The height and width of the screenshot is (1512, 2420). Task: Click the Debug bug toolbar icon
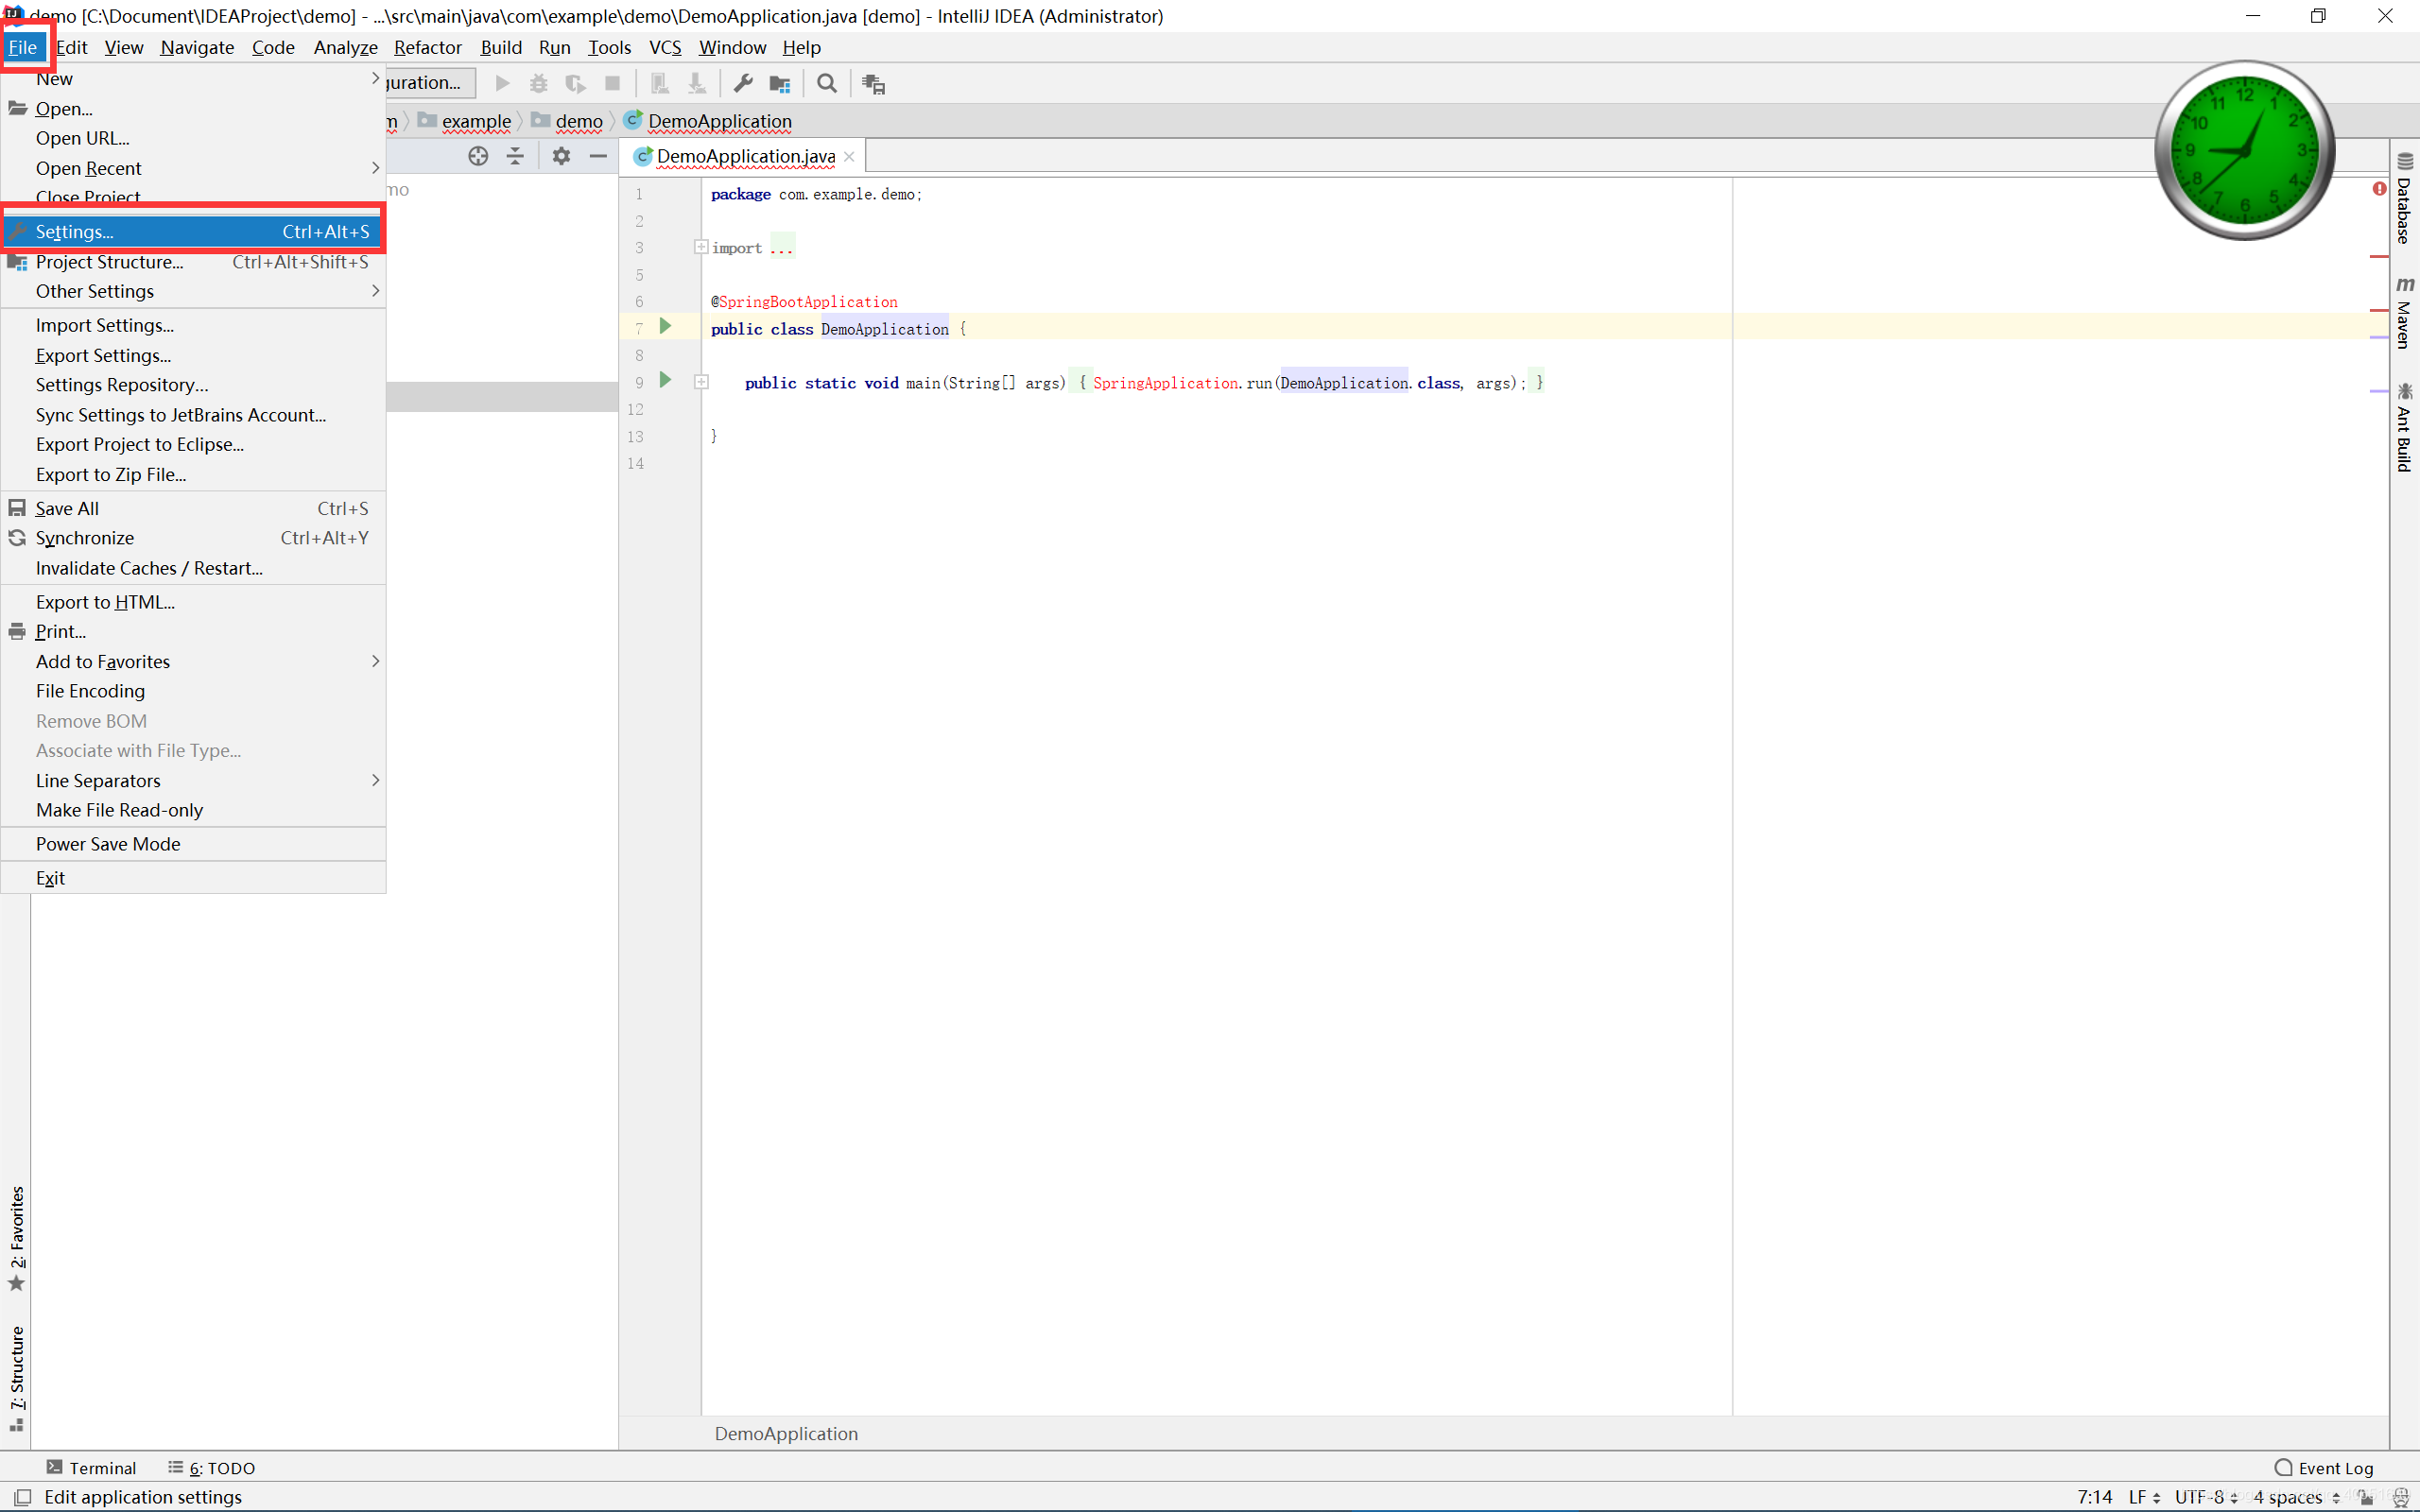[539, 84]
